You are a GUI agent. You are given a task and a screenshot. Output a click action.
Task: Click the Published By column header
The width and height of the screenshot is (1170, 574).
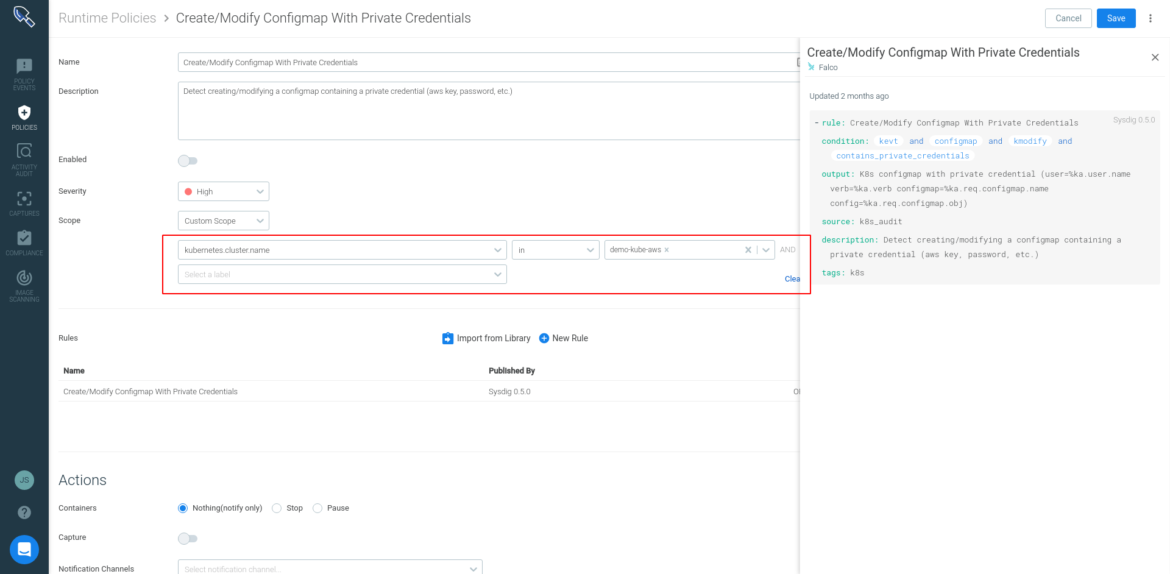pos(511,370)
